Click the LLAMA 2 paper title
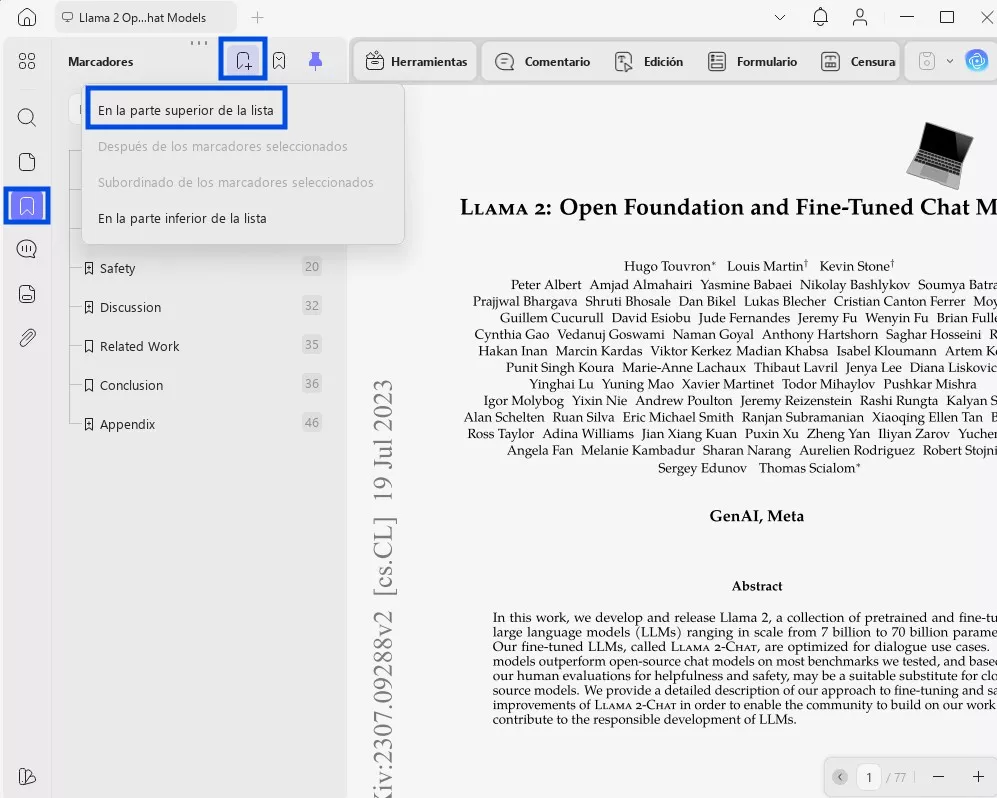Image resolution: width=997 pixels, height=798 pixels. [728, 207]
